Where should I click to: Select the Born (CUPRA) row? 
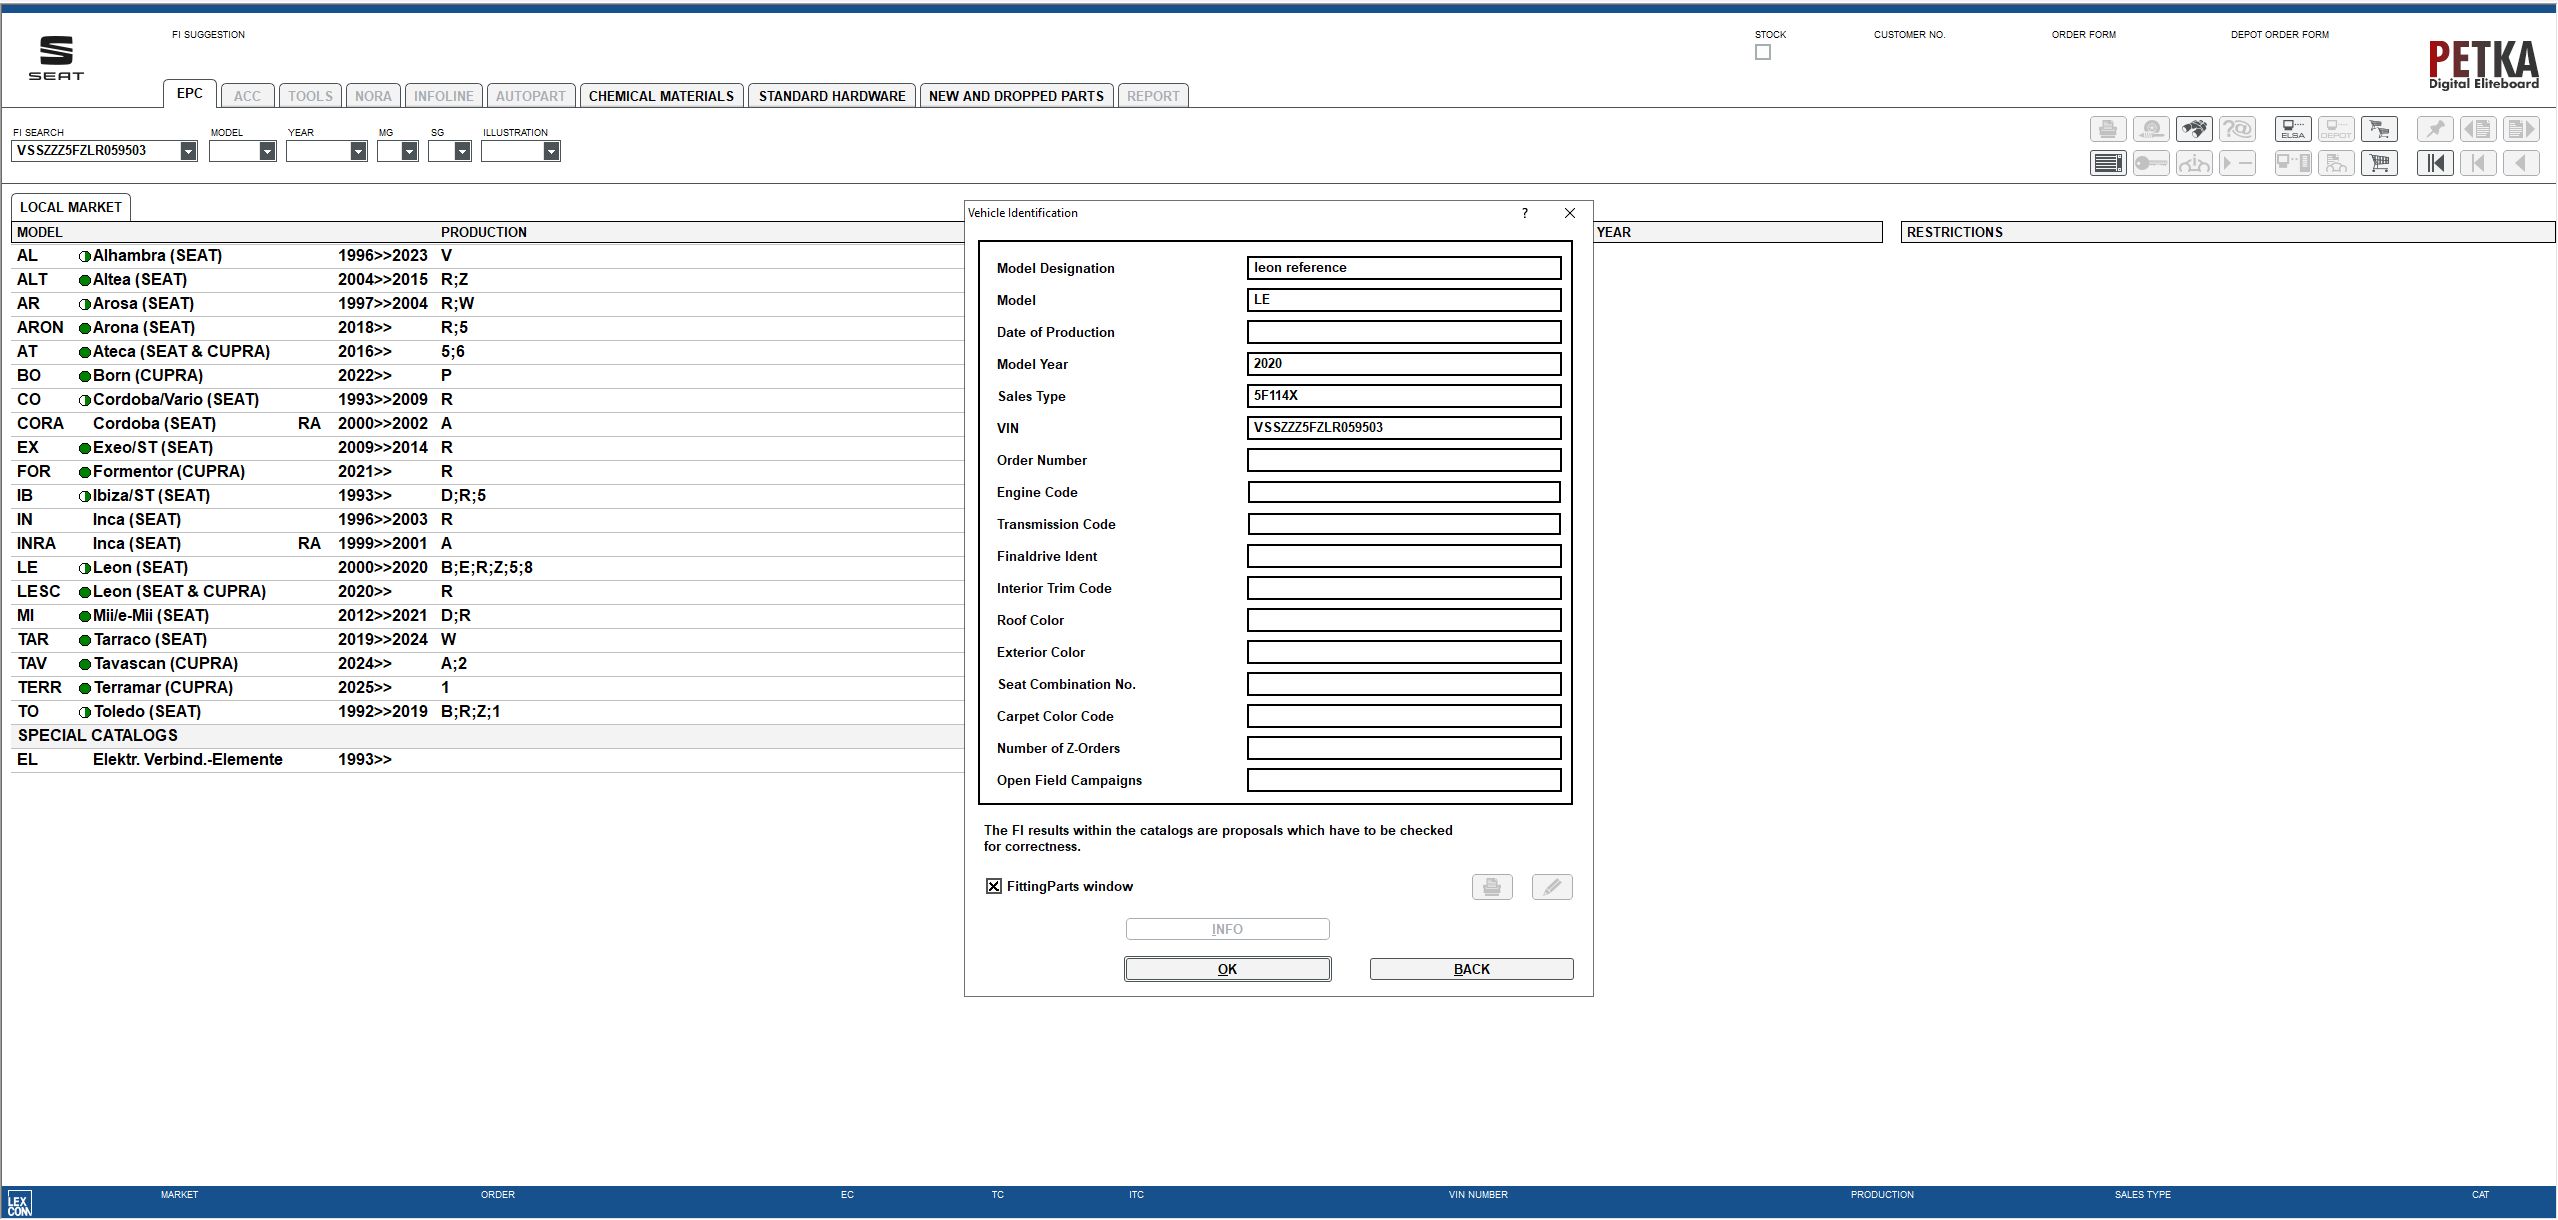tap(488, 375)
